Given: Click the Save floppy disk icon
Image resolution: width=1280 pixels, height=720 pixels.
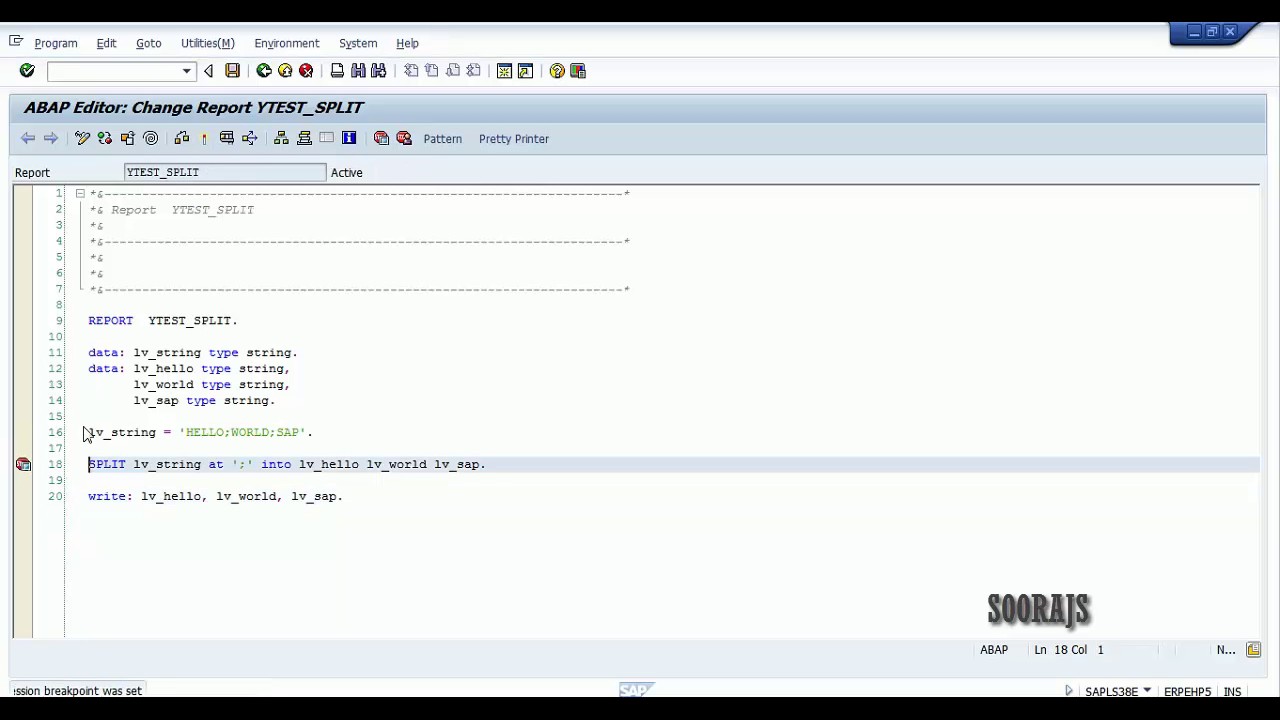Looking at the screenshot, I should click(232, 71).
